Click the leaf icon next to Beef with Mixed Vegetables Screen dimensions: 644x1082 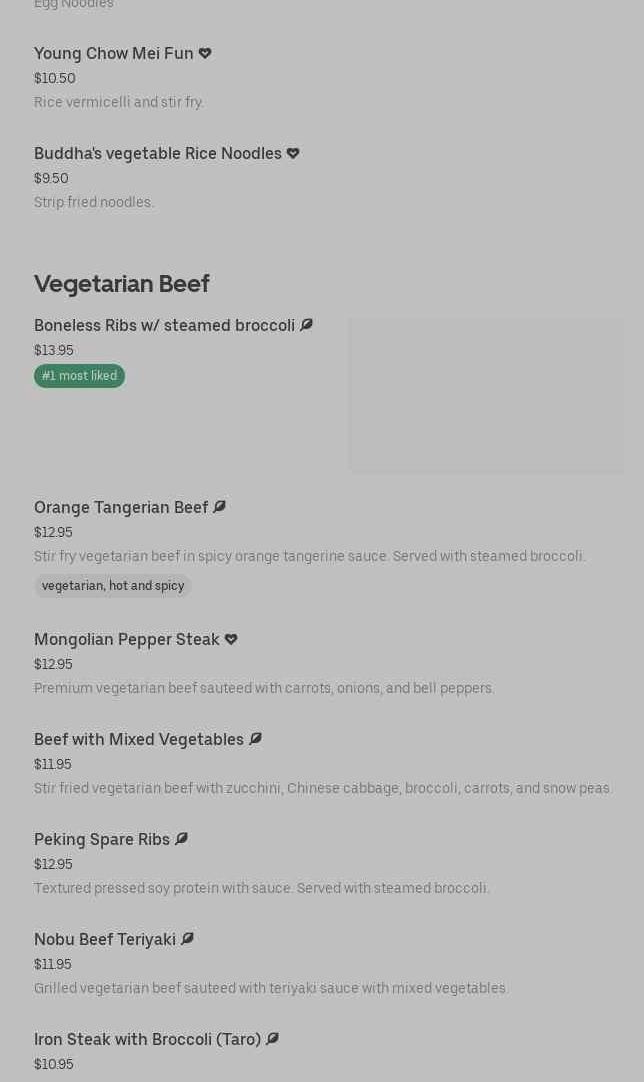tap(255, 739)
